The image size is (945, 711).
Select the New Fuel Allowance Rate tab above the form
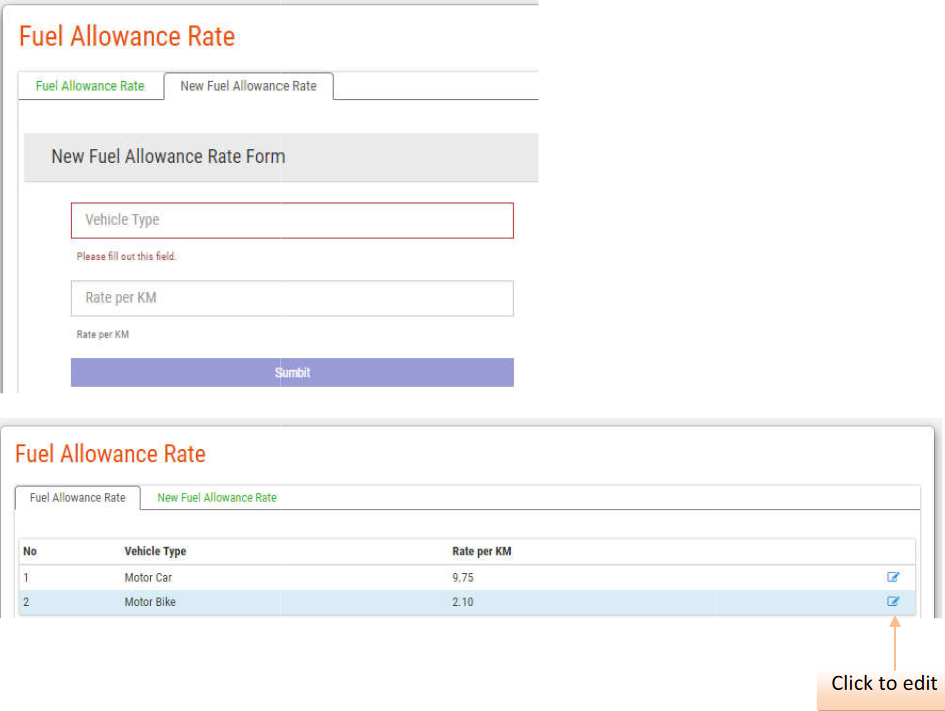(248, 86)
